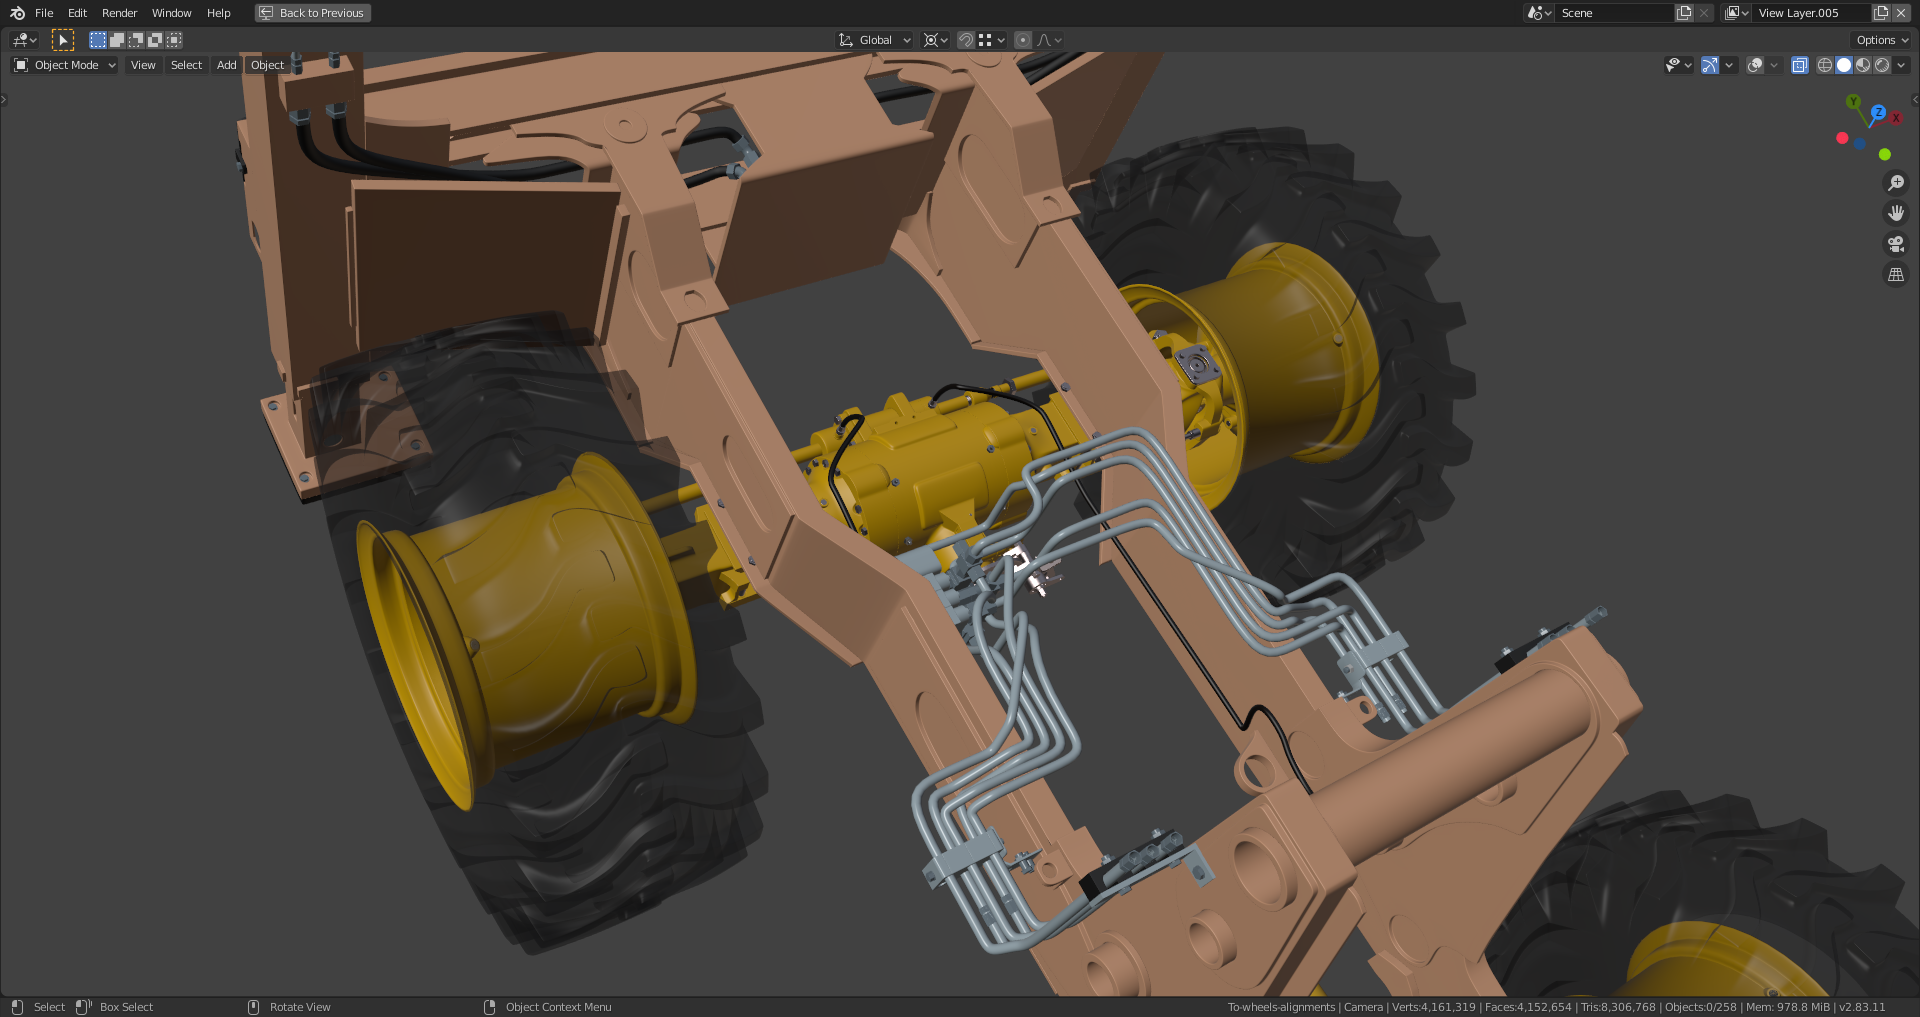Open the proportional editing falloff dropdown
Viewport: 1920px width, 1017px height.
pyautogui.click(x=1049, y=40)
